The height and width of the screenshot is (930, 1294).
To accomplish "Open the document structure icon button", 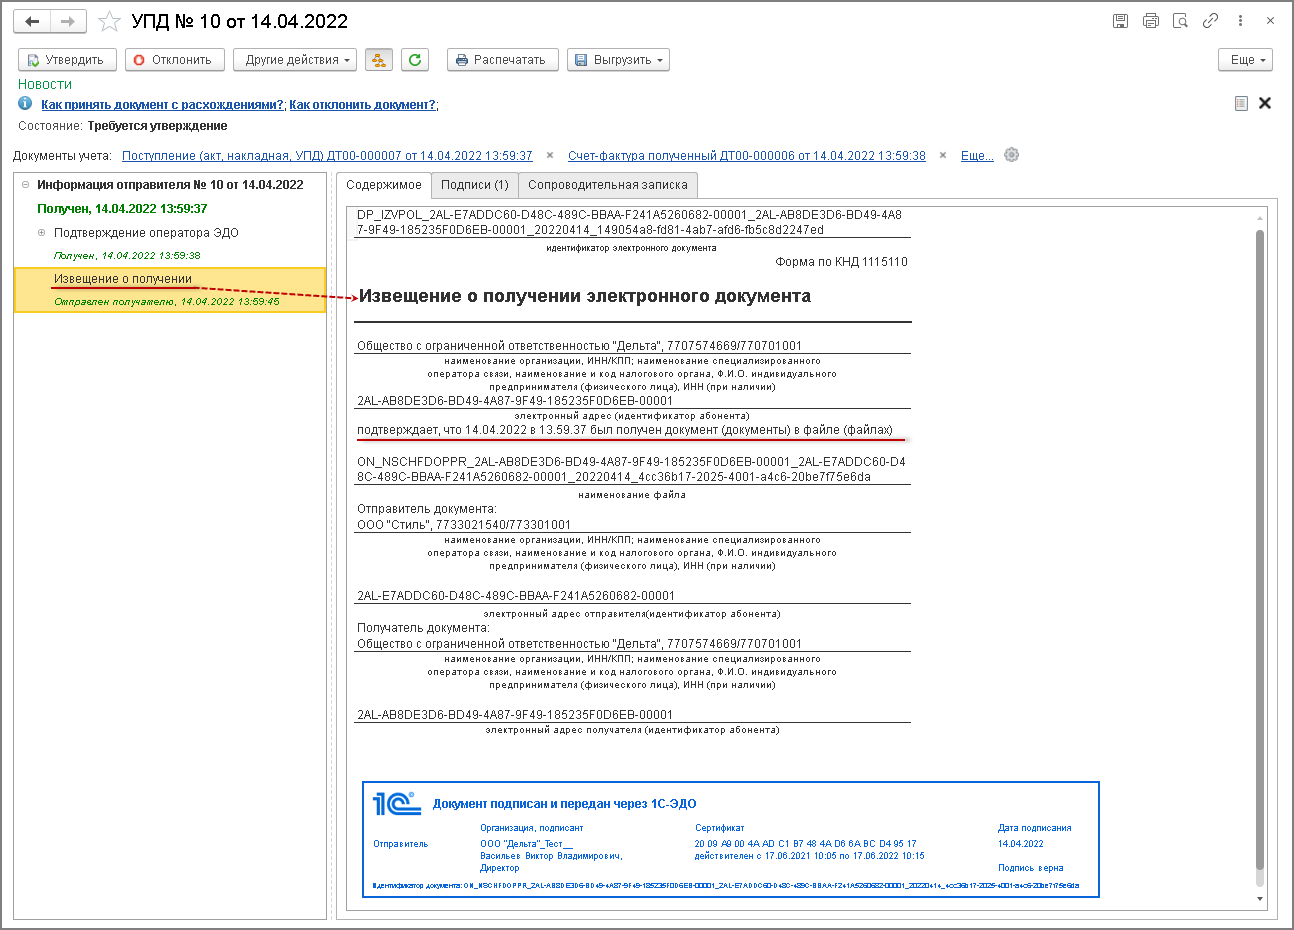I will [x=379, y=60].
